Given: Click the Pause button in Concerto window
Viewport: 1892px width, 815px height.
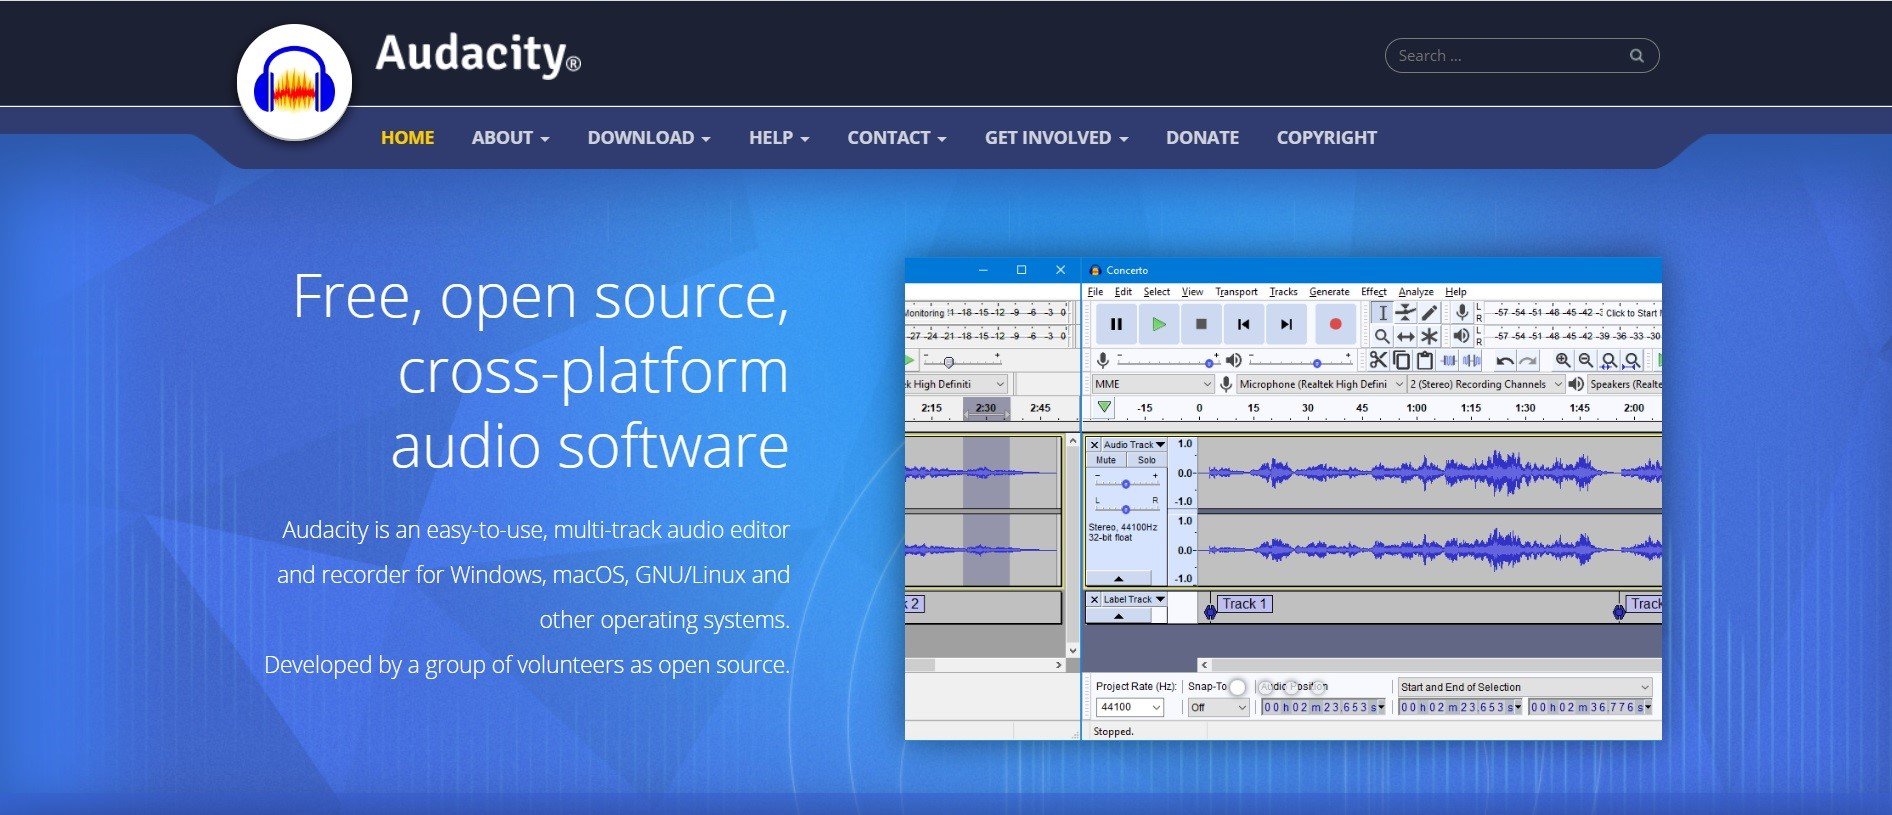Looking at the screenshot, I should pyautogui.click(x=1116, y=324).
